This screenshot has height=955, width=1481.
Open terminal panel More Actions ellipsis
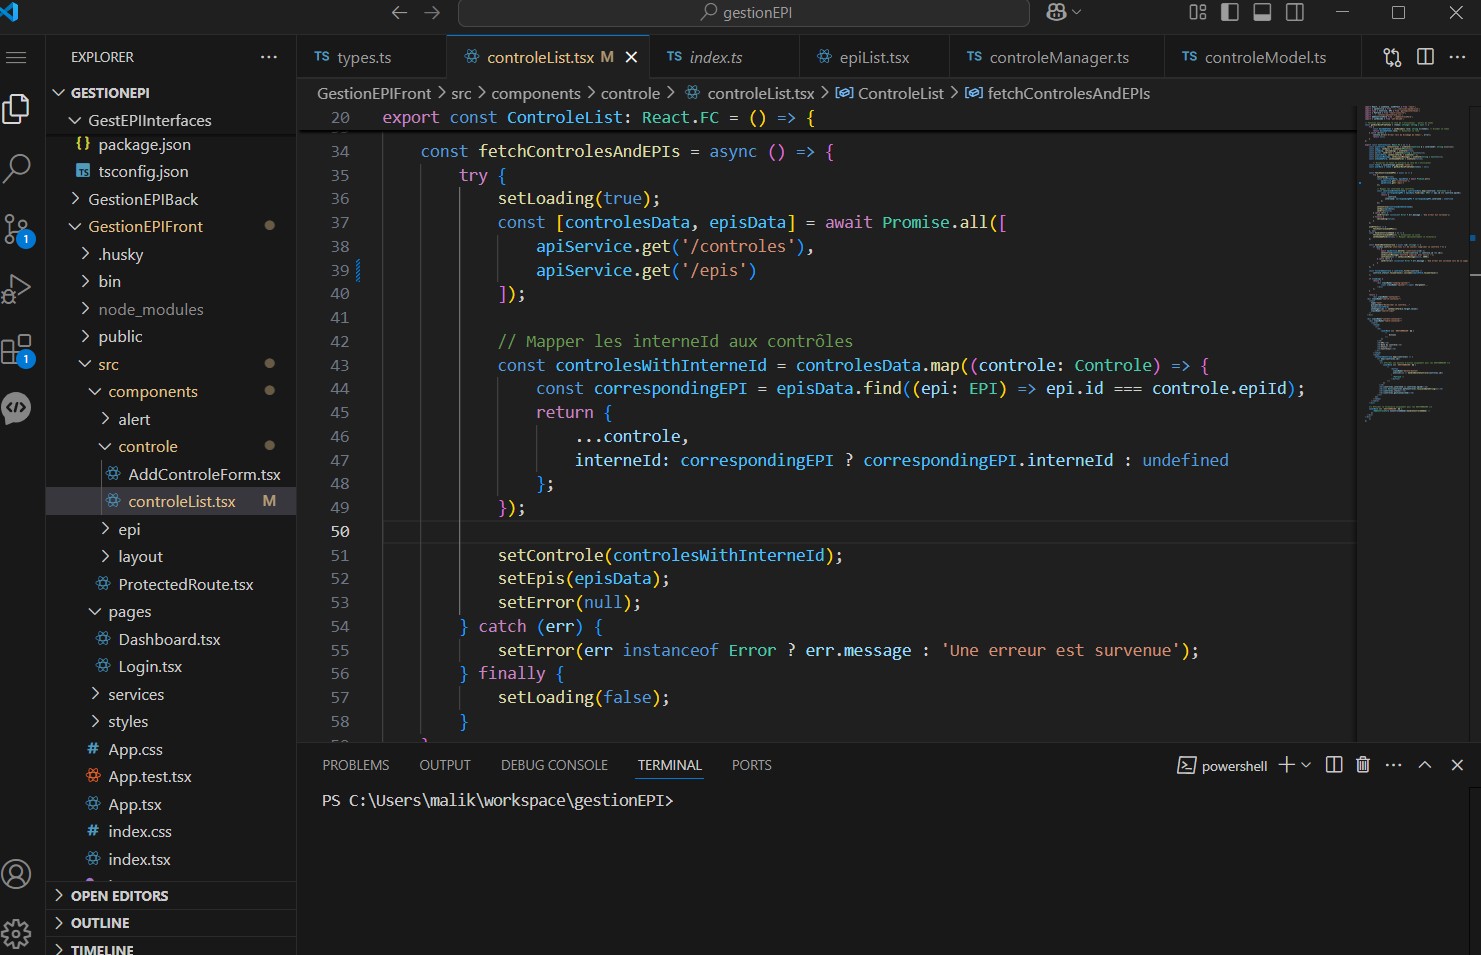[x=1393, y=765]
